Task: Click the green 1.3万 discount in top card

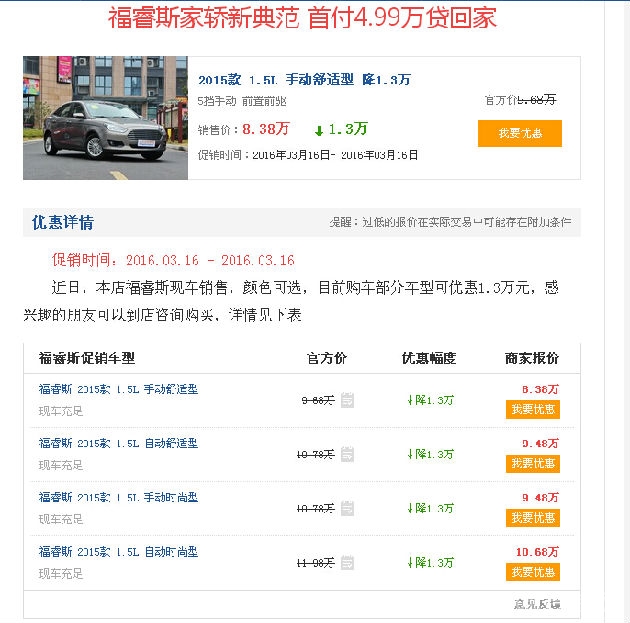Action: coord(341,129)
